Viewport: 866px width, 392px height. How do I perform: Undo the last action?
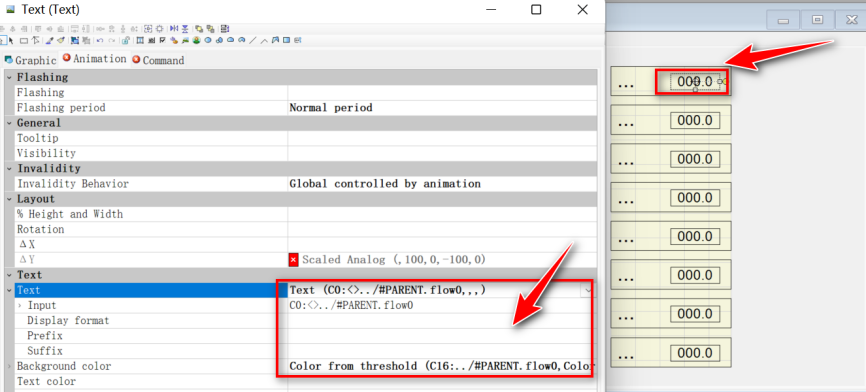[100, 41]
